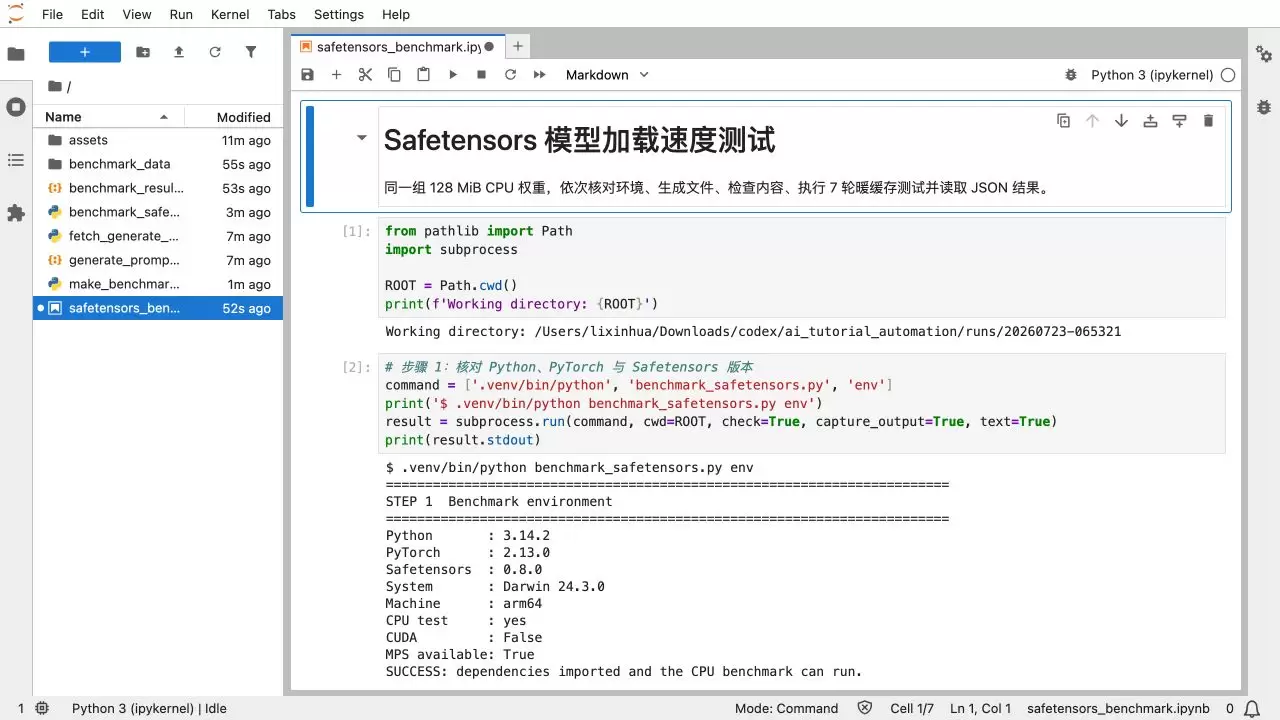This screenshot has width=1280, height=720.
Task: Click notebook trust shield icon
Action: click(865, 708)
